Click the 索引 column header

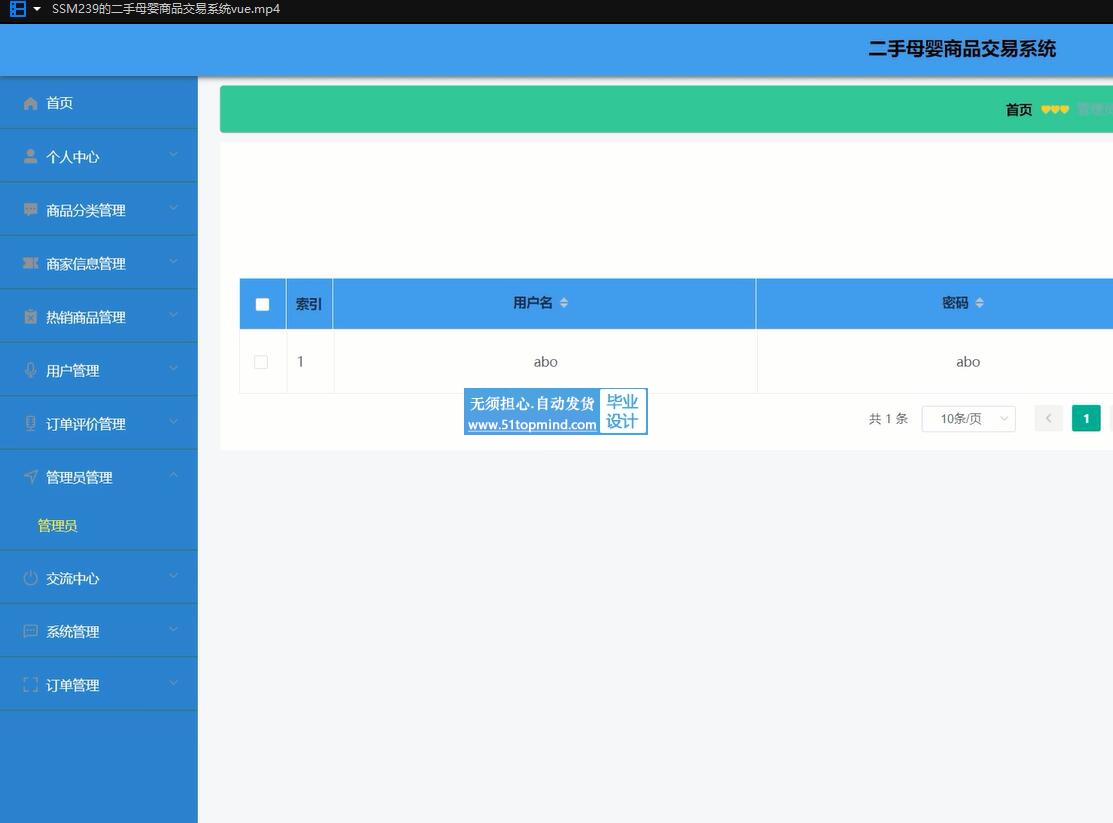click(x=309, y=304)
